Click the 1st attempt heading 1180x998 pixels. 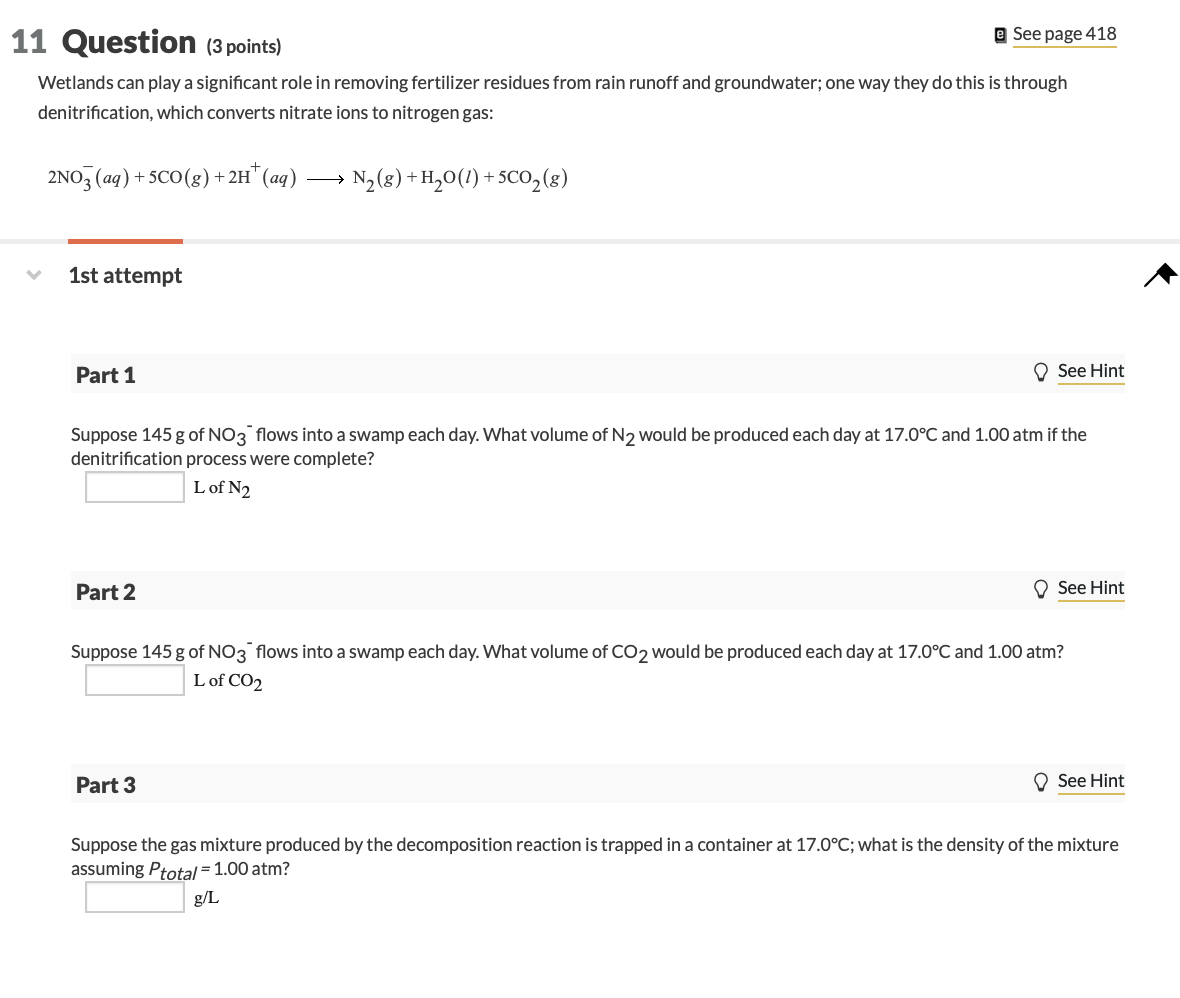[x=125, y=274]
